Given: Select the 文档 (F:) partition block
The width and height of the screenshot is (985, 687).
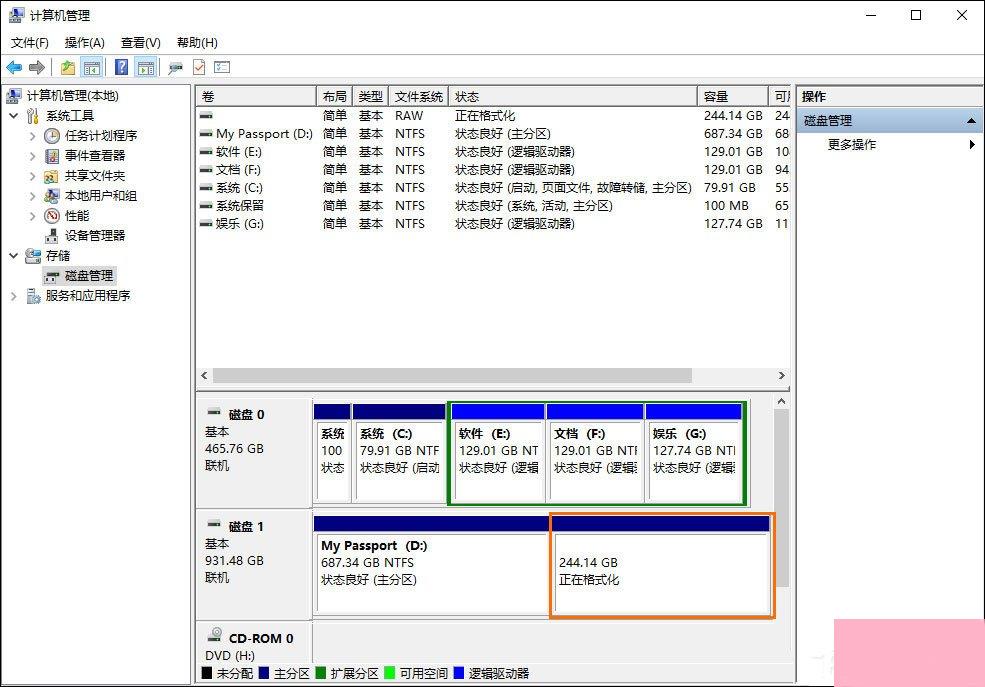Looking at the screenshot, I should click(x=595, y=453).
